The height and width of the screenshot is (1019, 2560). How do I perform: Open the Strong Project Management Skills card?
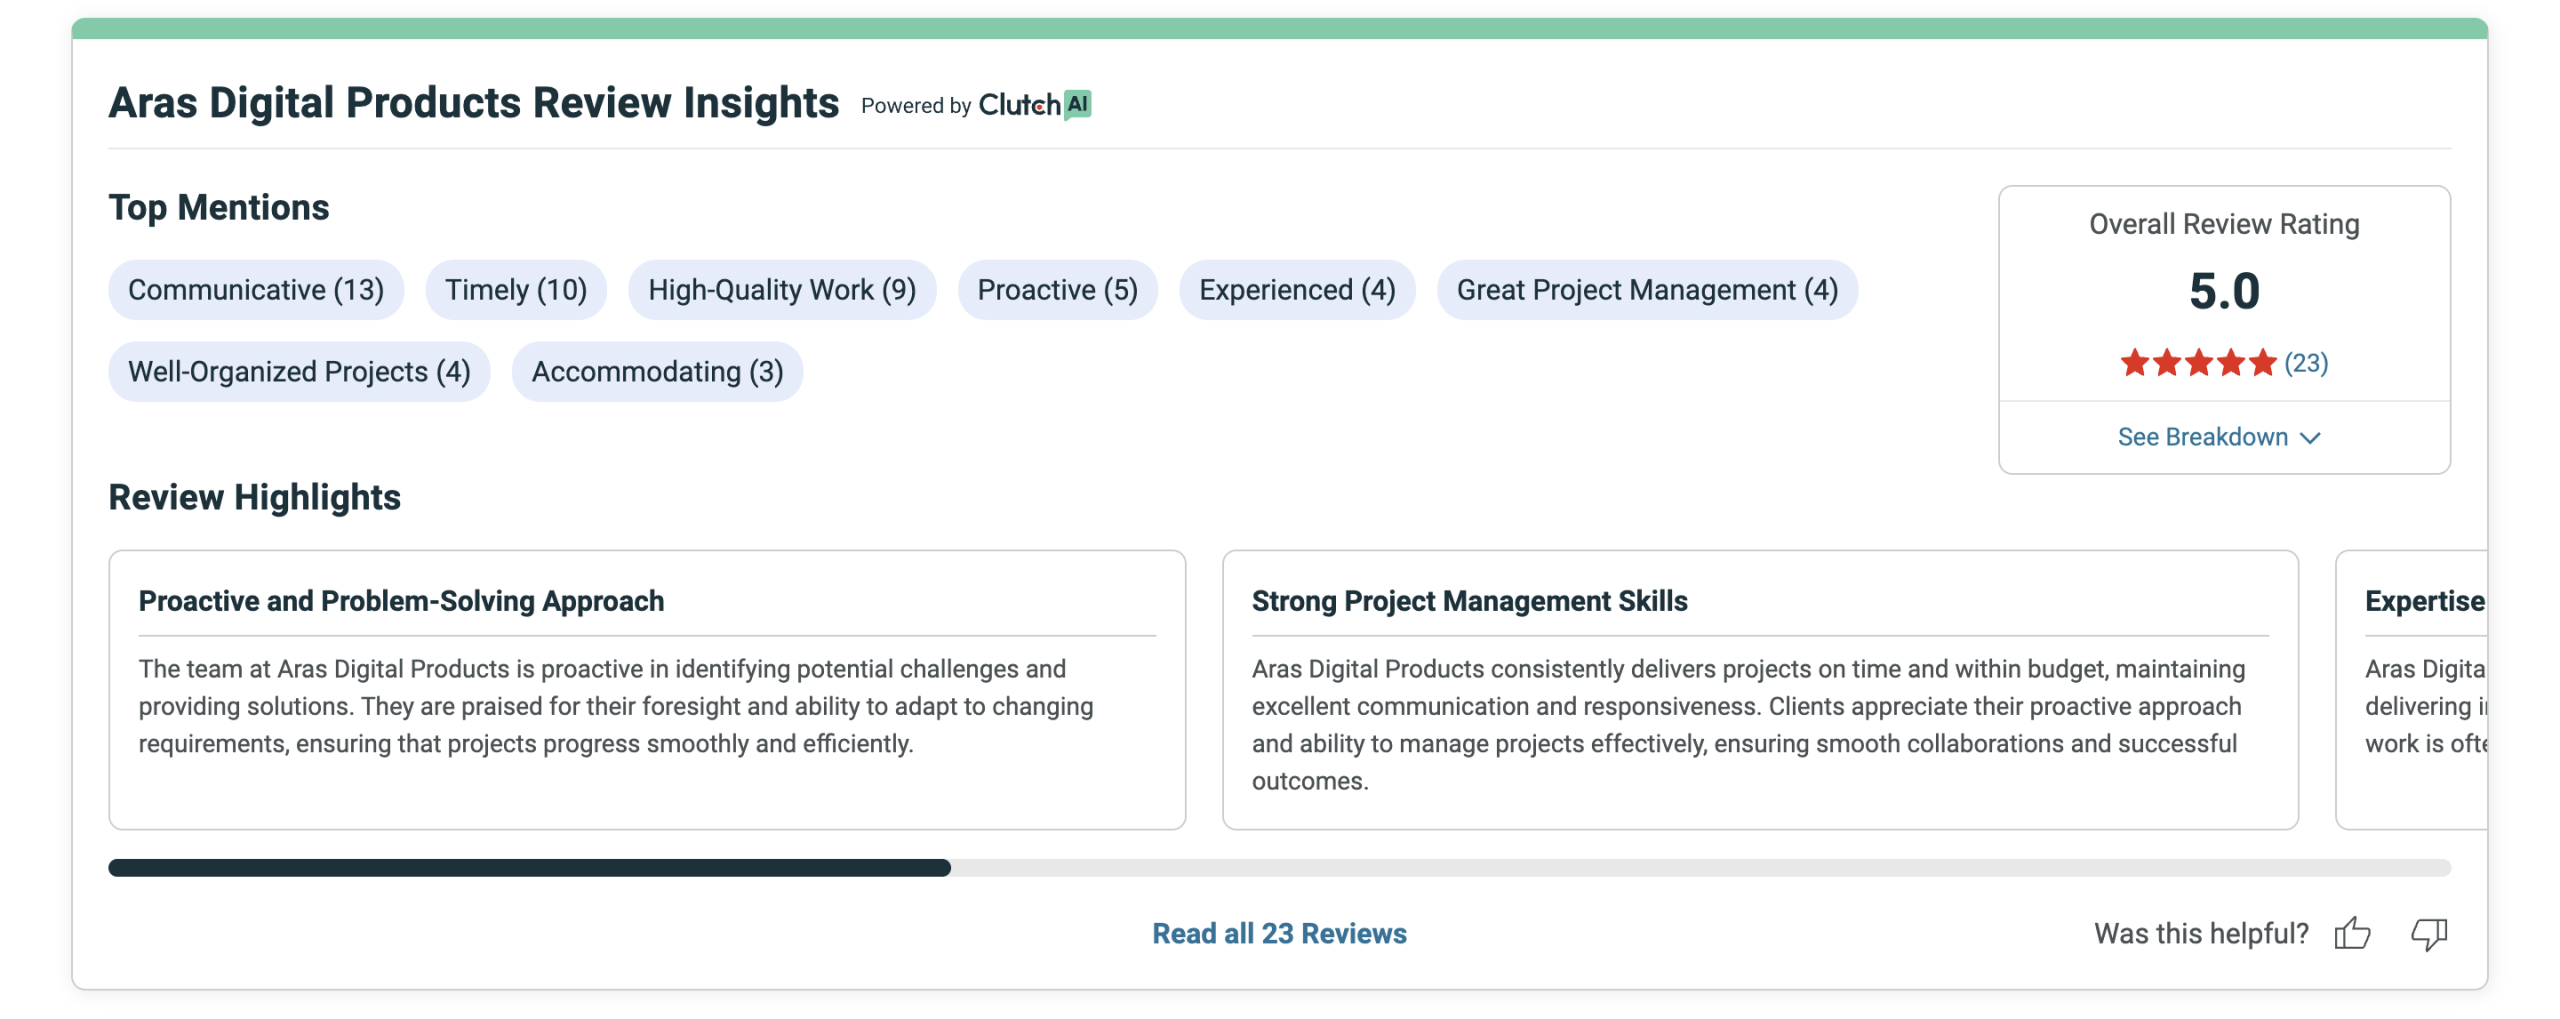click(1759, 689)
